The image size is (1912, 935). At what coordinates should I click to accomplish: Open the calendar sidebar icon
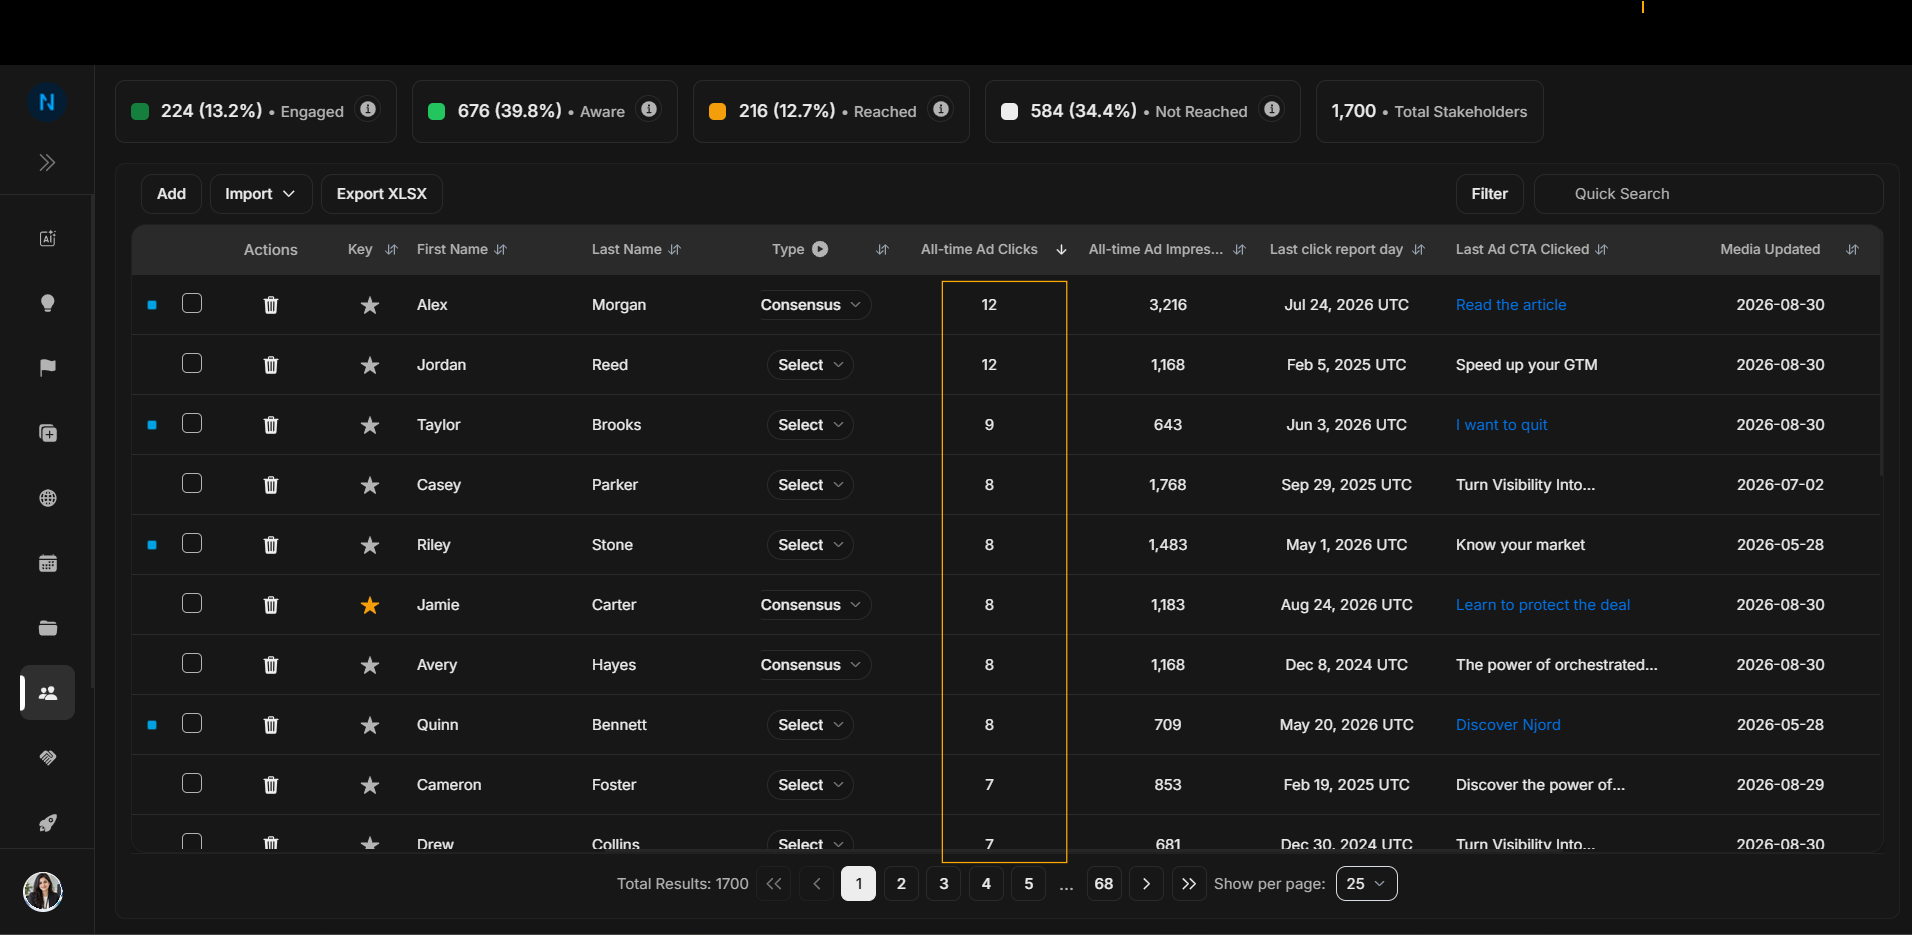(x=47, y=563)
